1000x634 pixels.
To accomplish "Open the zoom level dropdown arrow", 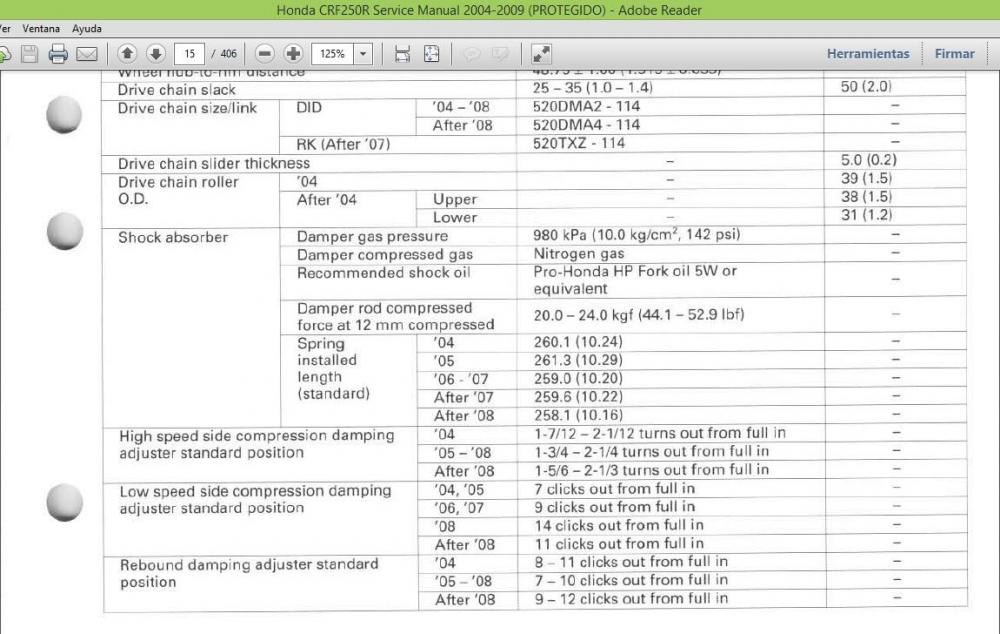I will (x=362, y=54).
